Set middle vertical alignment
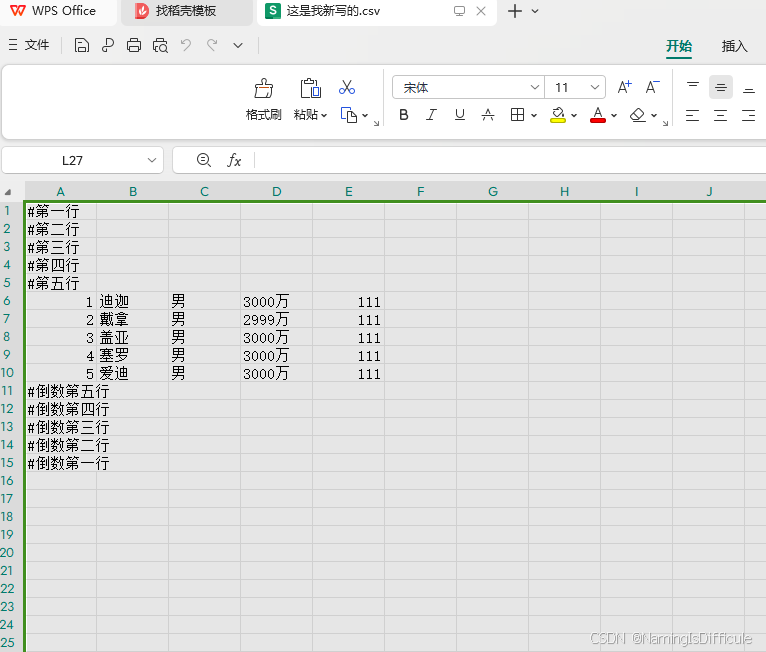The image size is (766, 652). [721, 87]
